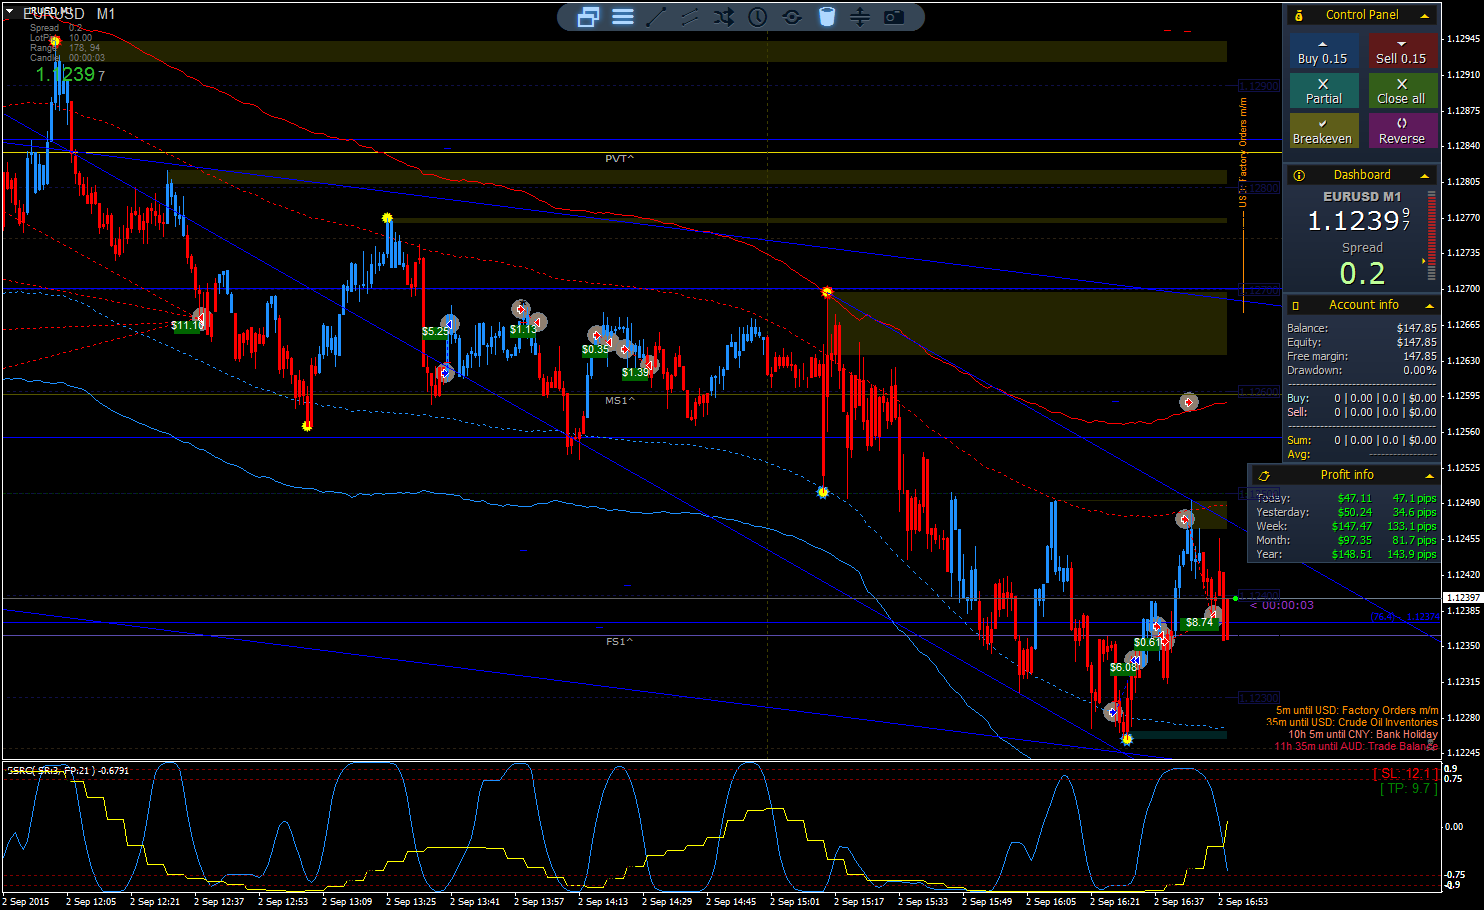Click the X icon on Close all
Image resolution: width=1484 pixels, height=910 pixels.
click(x=1402, y=84)
